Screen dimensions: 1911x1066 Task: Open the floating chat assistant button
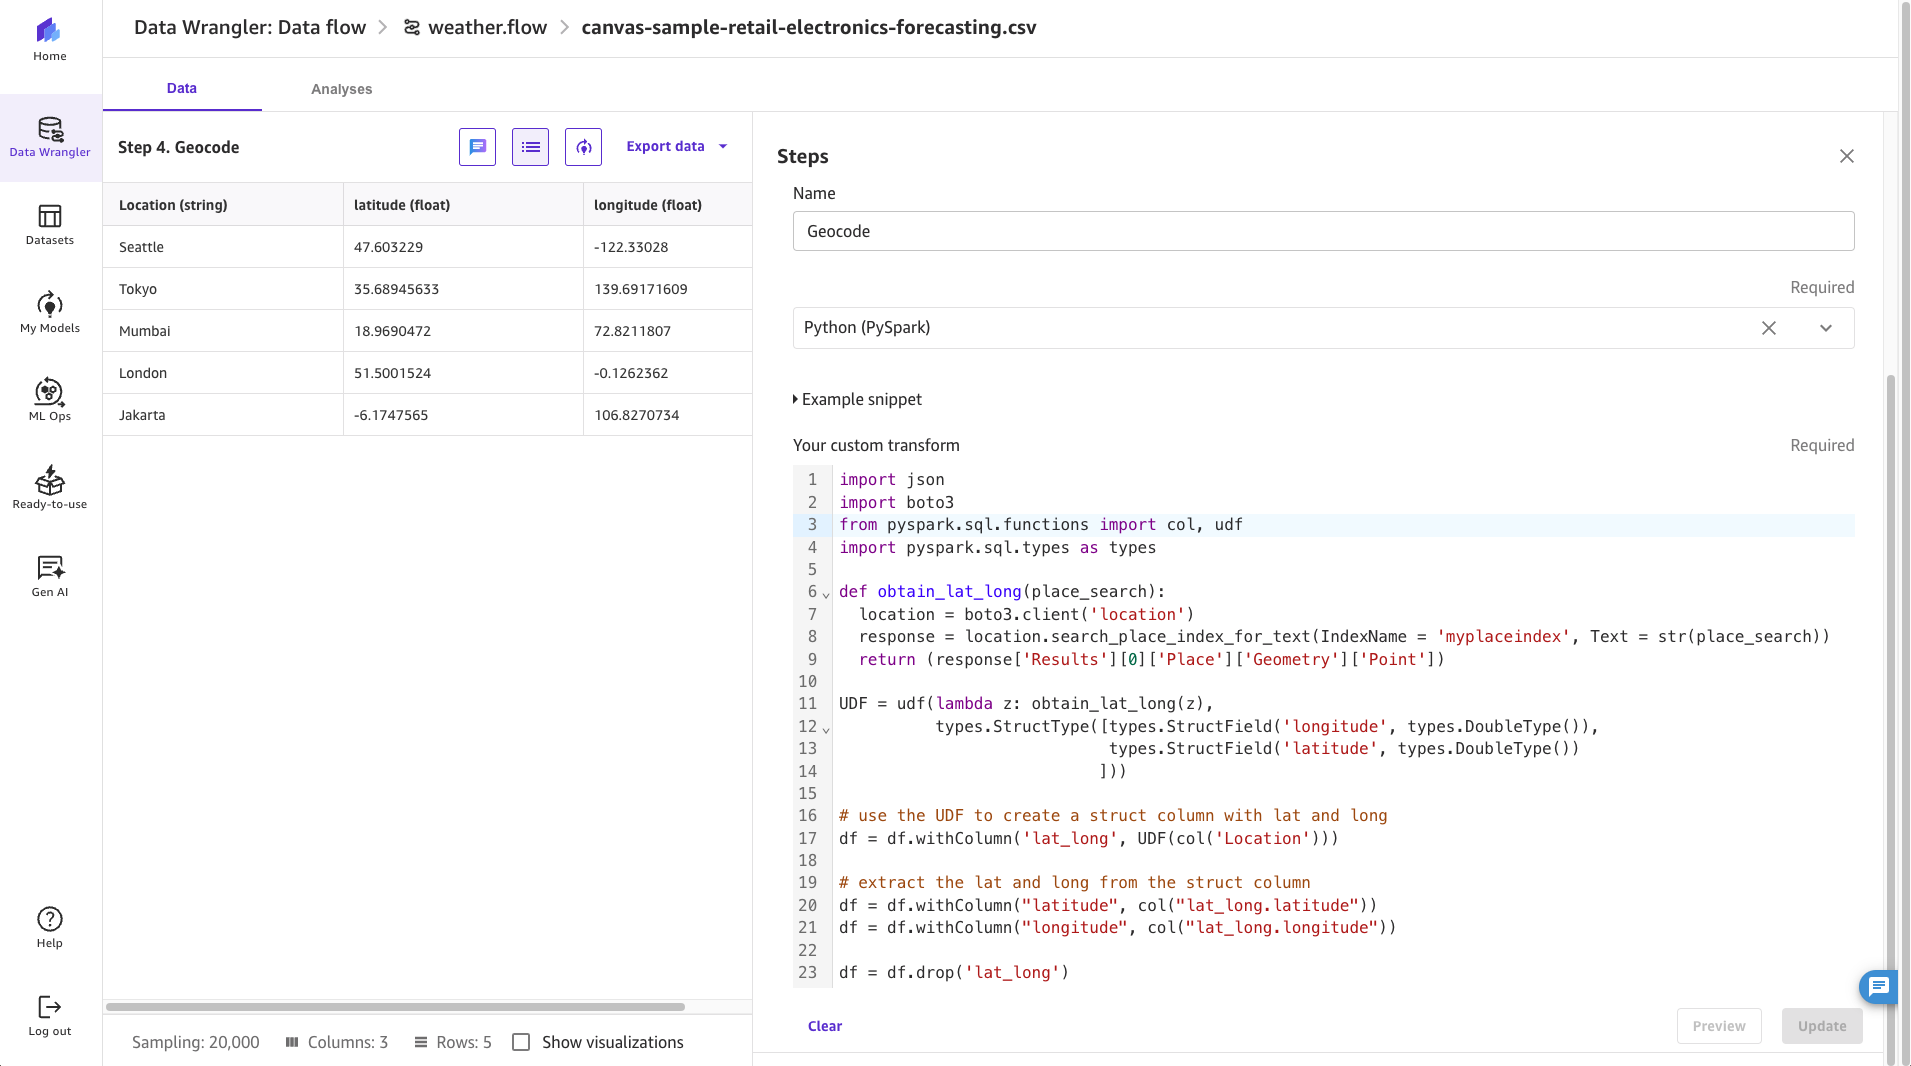coord(1878,987)
